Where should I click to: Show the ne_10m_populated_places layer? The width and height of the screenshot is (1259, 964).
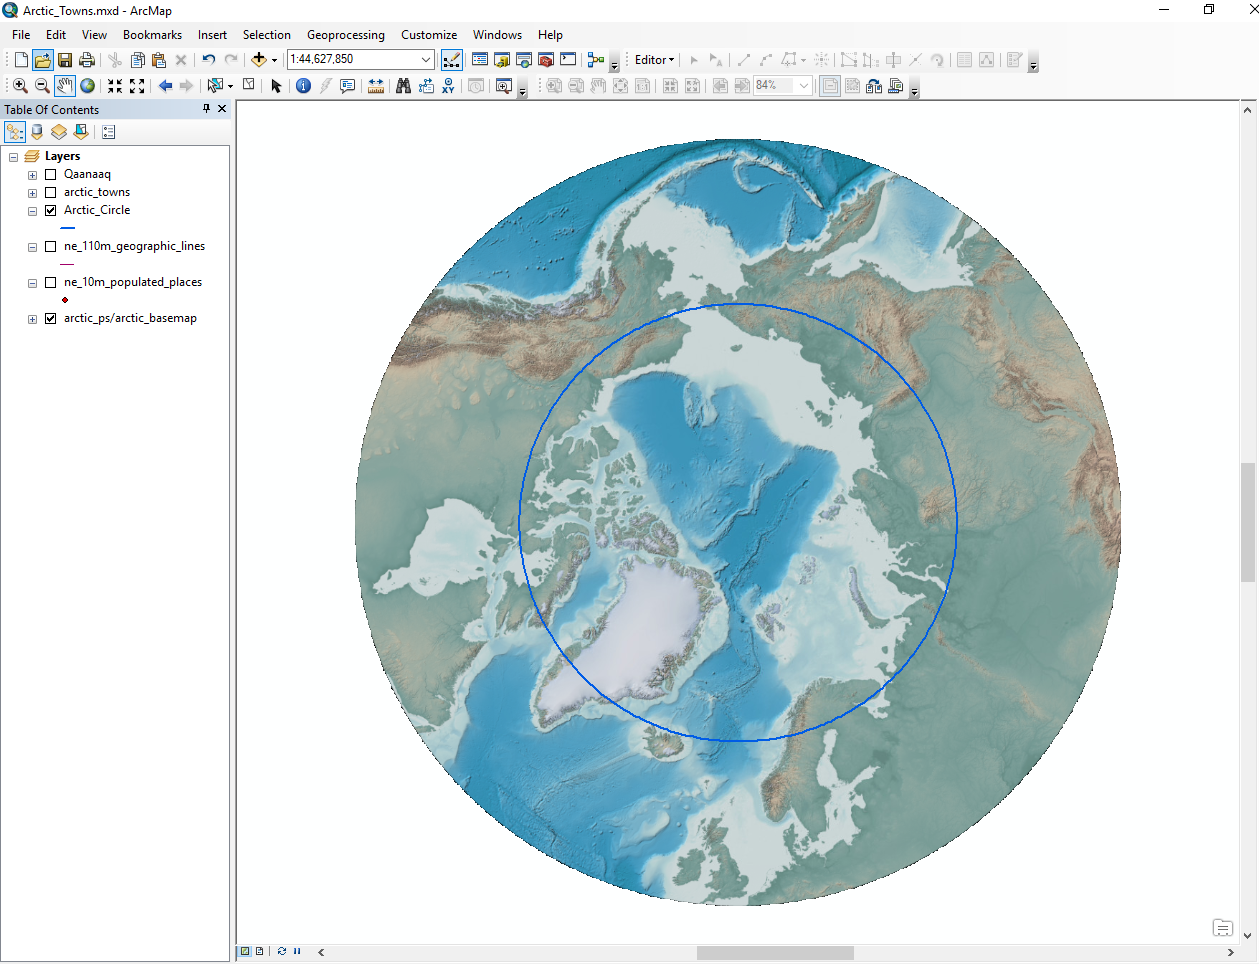pos(51,282)
